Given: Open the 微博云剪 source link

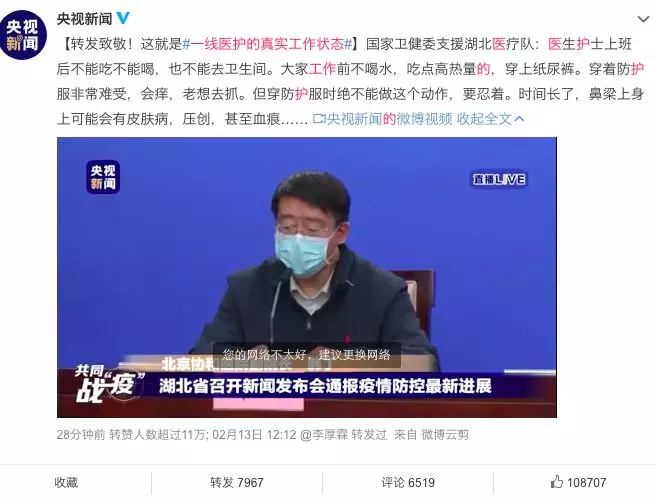Looking at the screenshot, I should coord(444,435).
